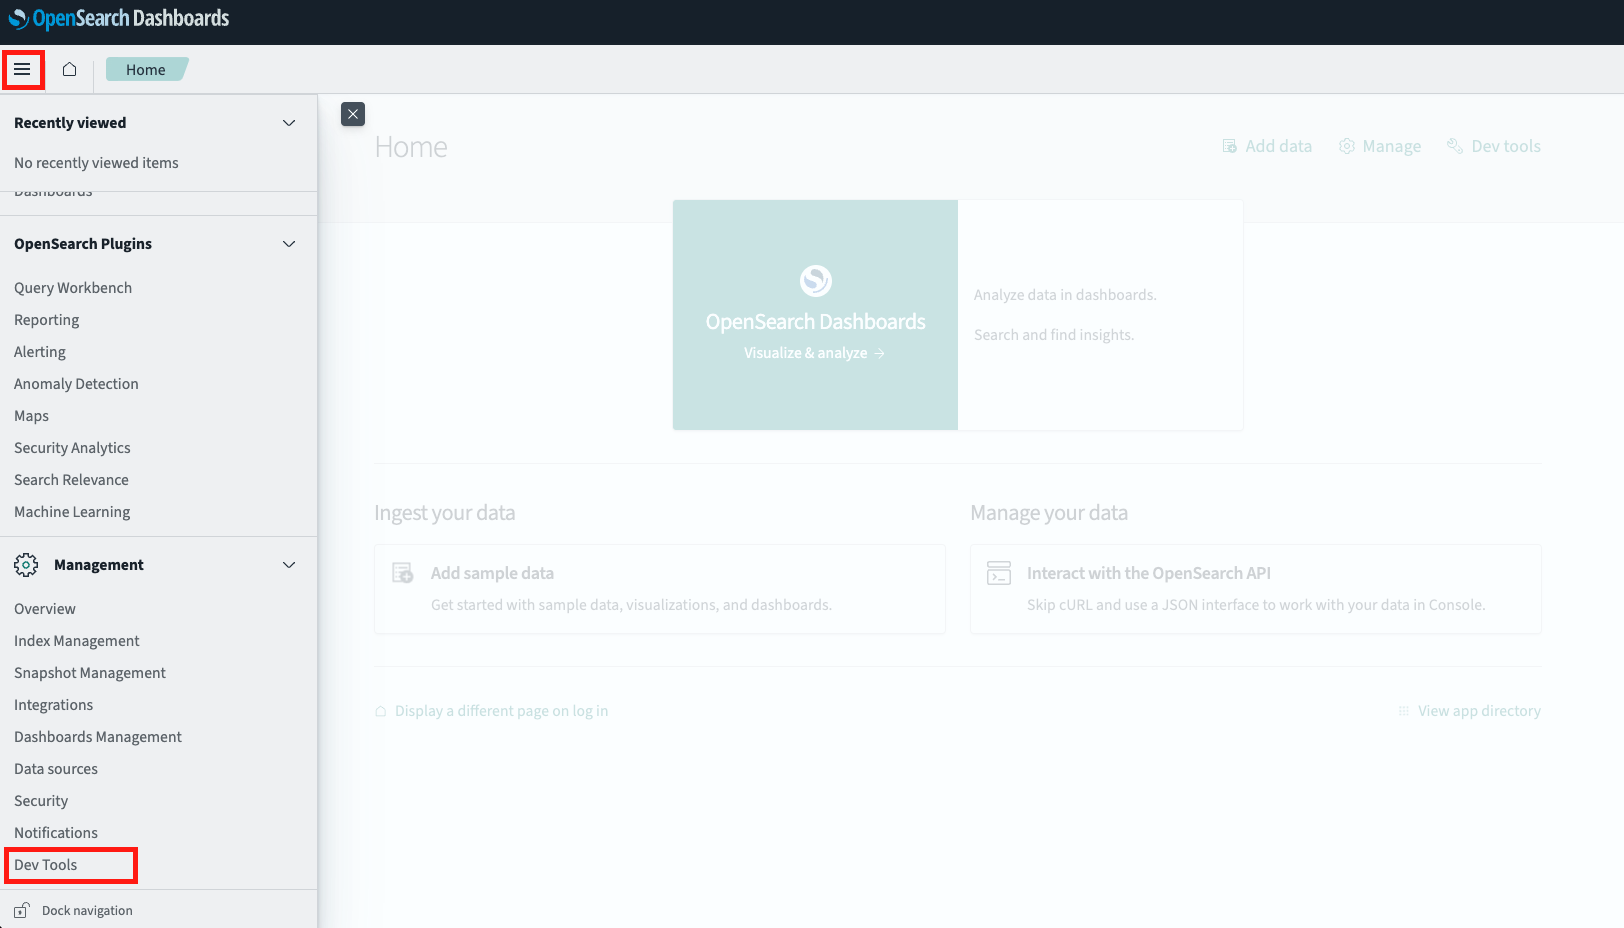Open Dev tools via the wrench icon
This screenshot has height=928, width=1624.
(x=1455, y=145)
